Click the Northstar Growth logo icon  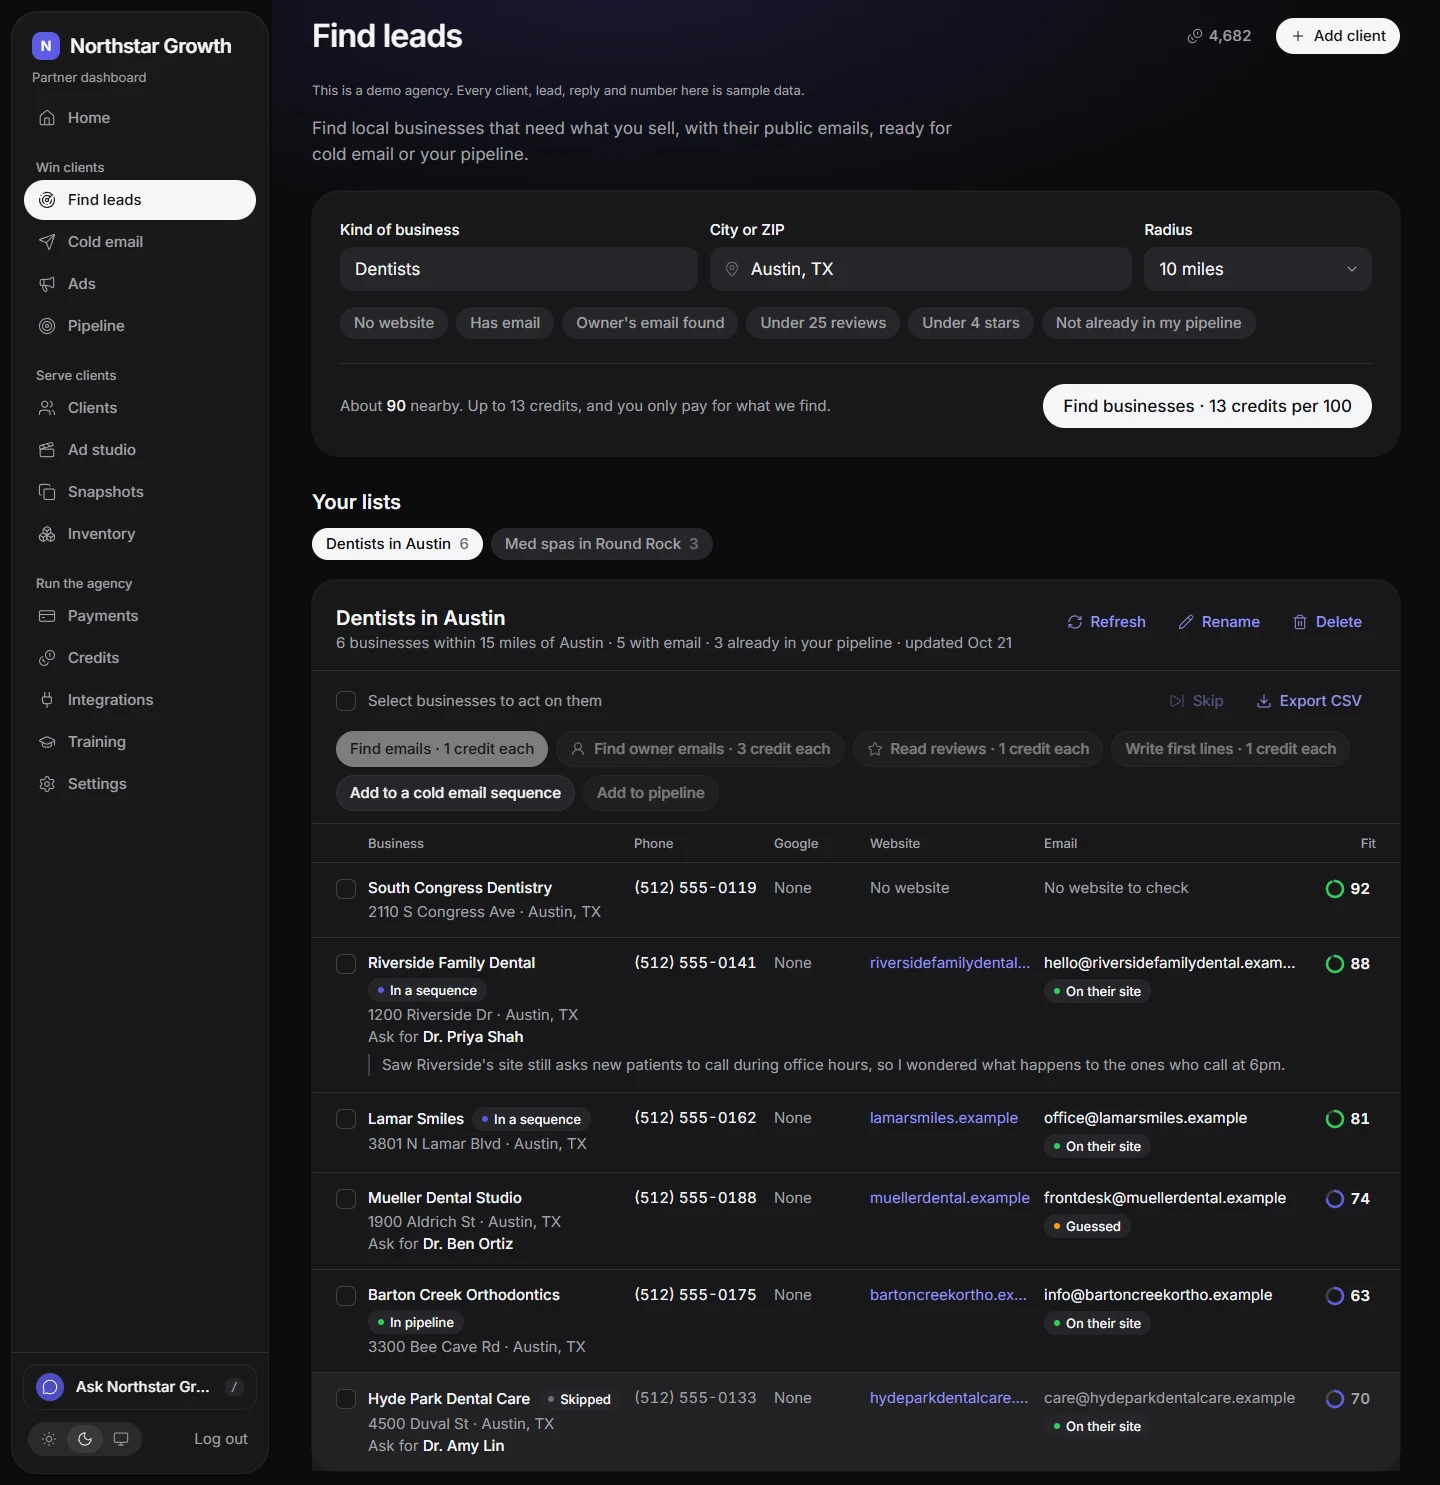click(46, 46)
